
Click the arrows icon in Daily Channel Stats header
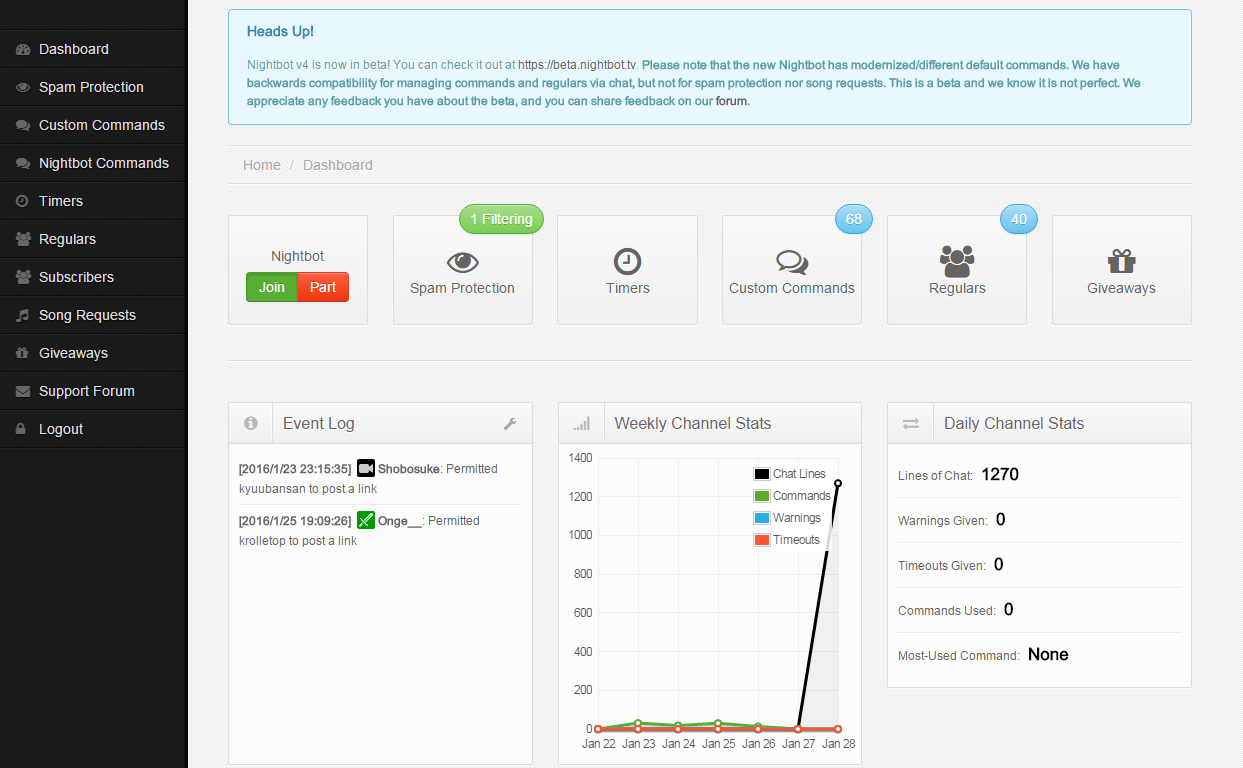point(911,423)
